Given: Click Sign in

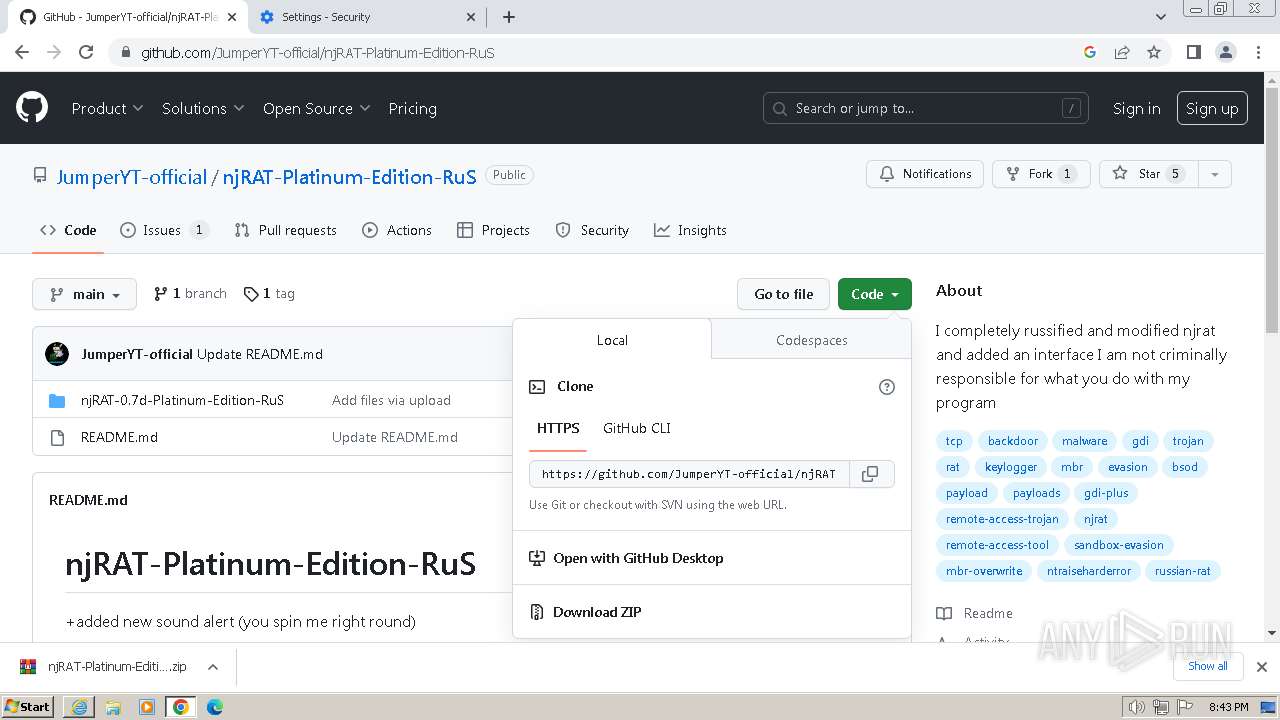Looking at the screenshot, I should click(1137, 108).
